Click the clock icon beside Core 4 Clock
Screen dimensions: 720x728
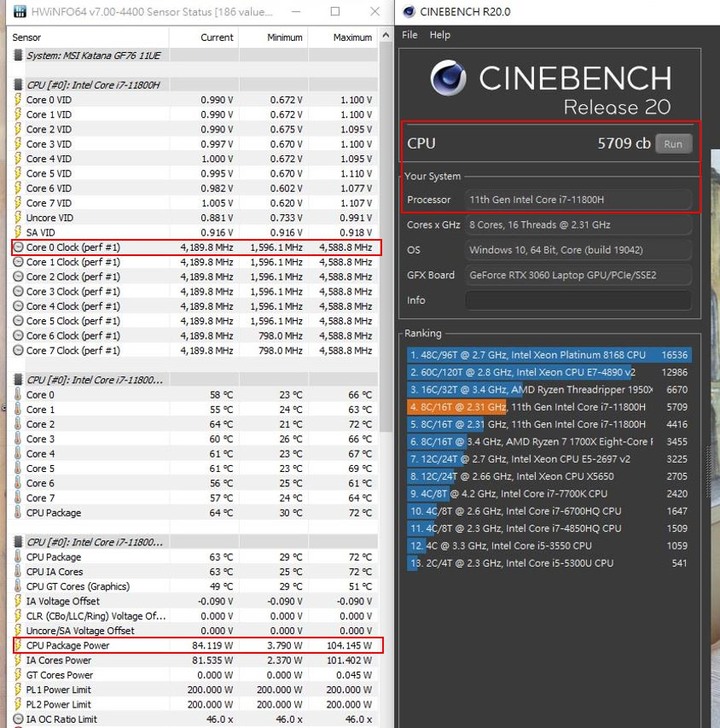[x=18, y=306]
